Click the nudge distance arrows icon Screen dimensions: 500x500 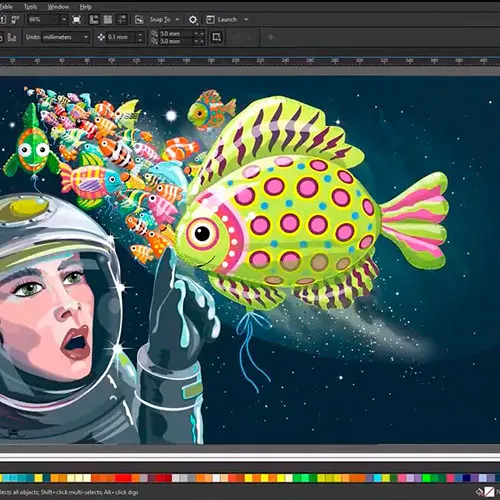point(101,37)
